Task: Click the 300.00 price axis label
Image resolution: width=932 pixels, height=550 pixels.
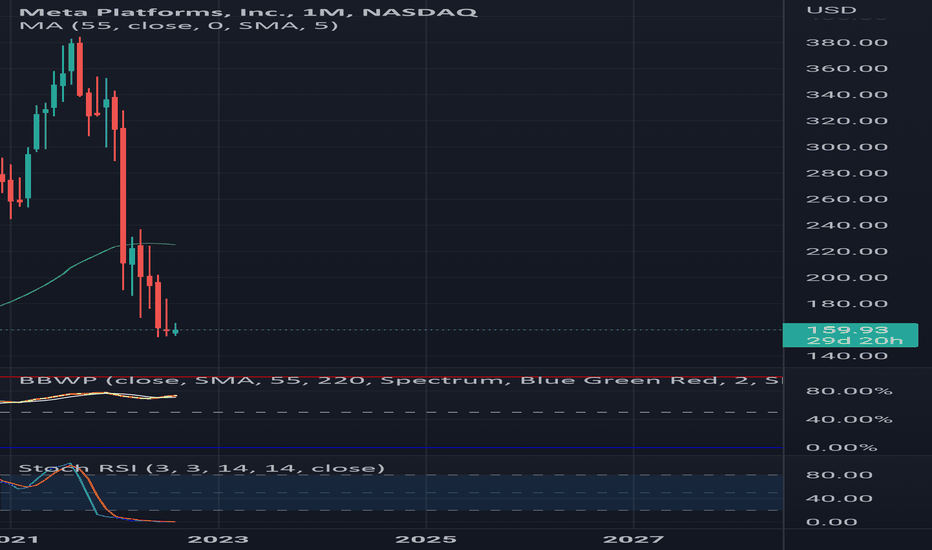Action: point(846,147)
